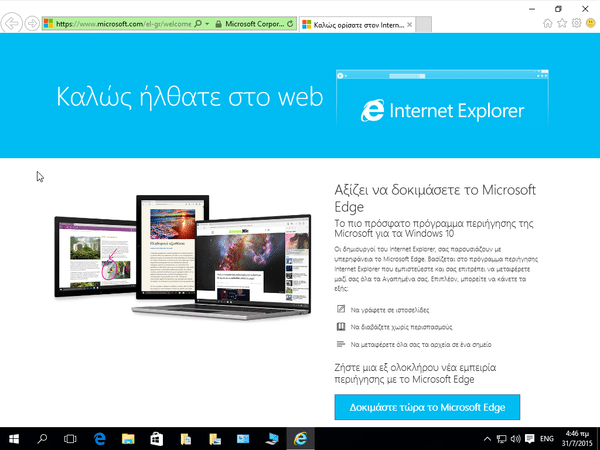This screenshot has width=600, height=450.
Task: Open Task View from the taskbar
Action: 70,439
